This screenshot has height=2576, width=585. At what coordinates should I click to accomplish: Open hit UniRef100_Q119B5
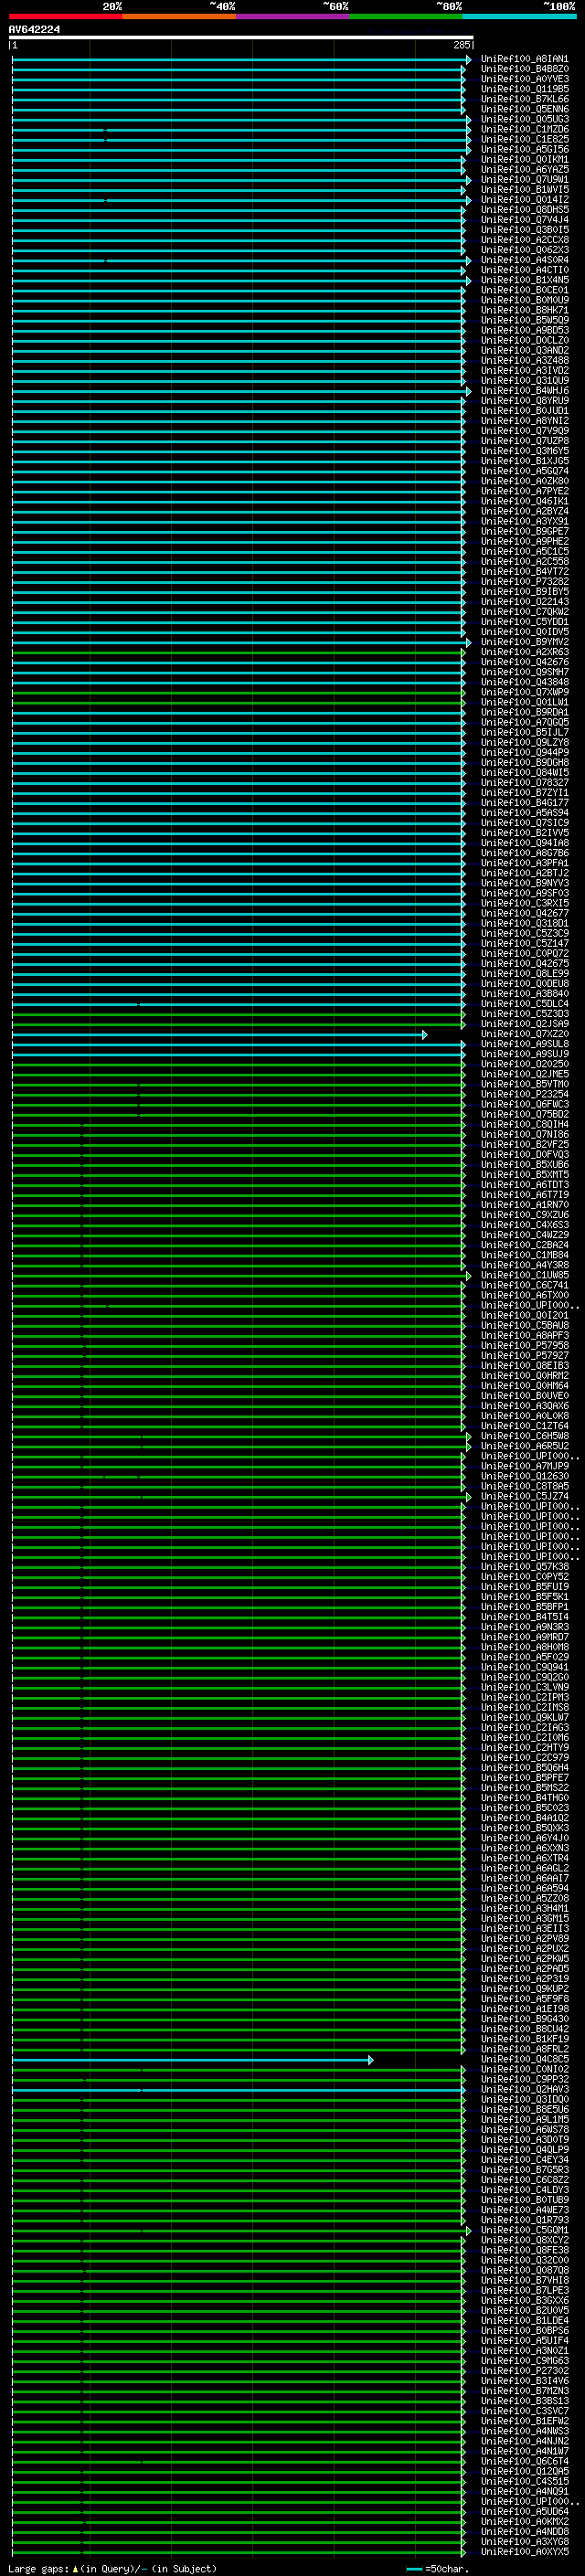524,89
